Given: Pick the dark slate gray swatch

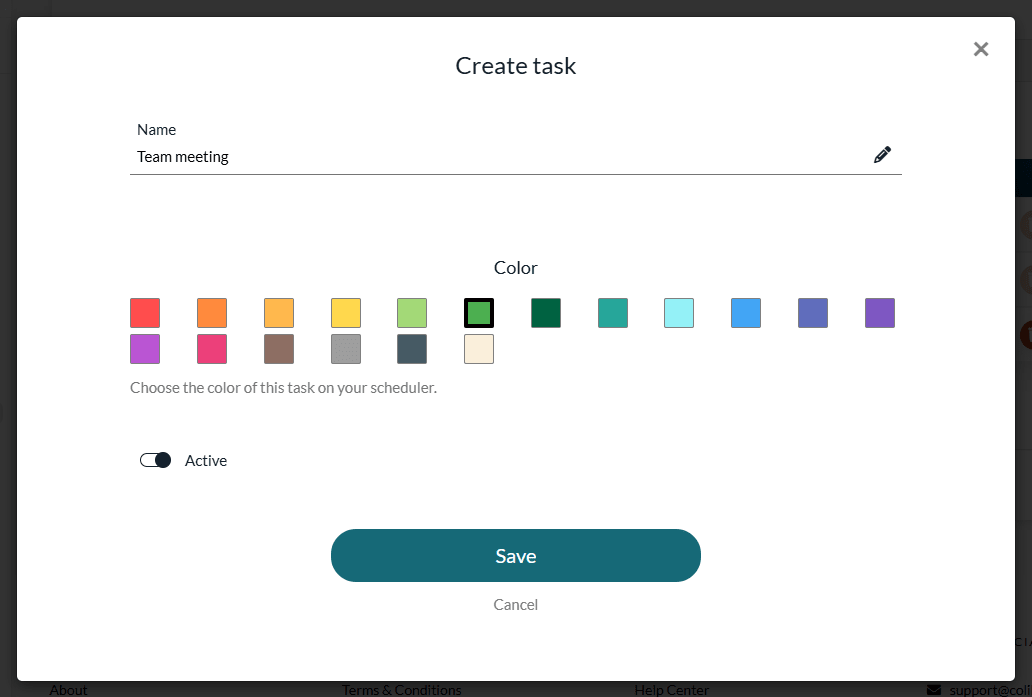Looking at the screenshot, I should click(x=412, y=349).
